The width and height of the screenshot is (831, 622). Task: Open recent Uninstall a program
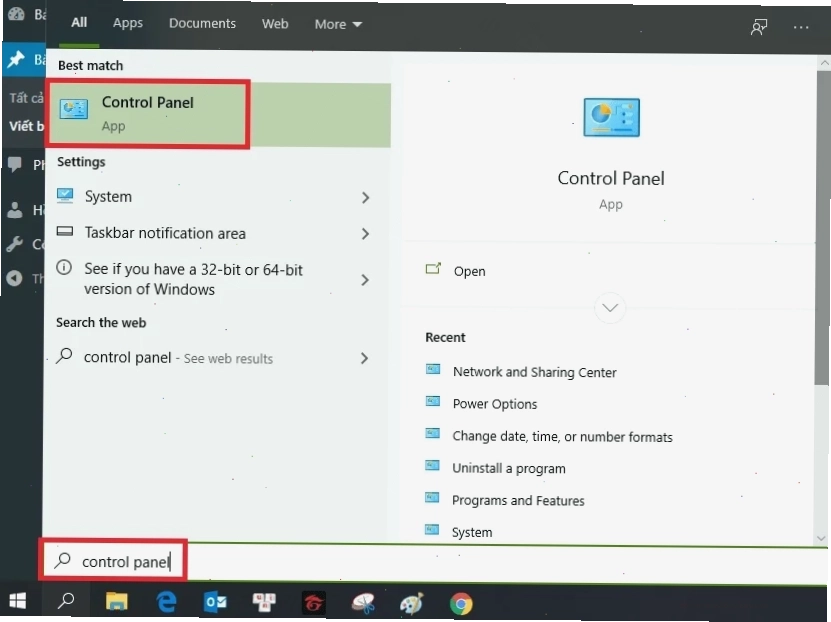[x=509, y=468]
